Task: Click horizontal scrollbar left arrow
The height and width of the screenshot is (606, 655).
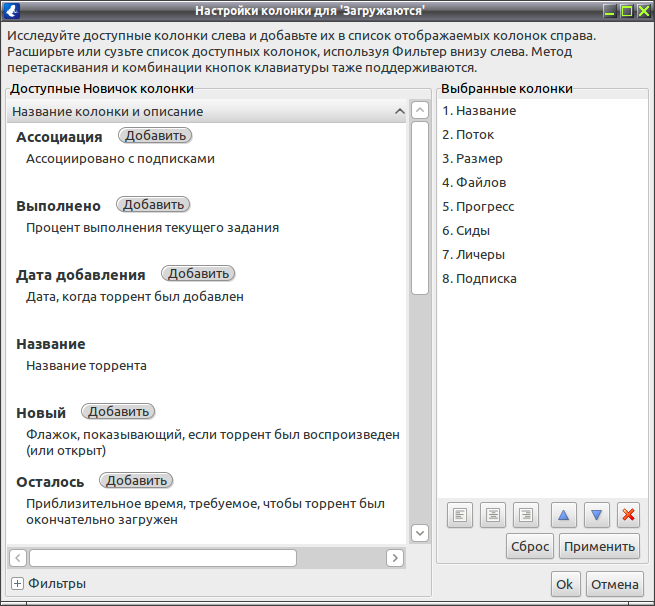Action: [18, 558]
